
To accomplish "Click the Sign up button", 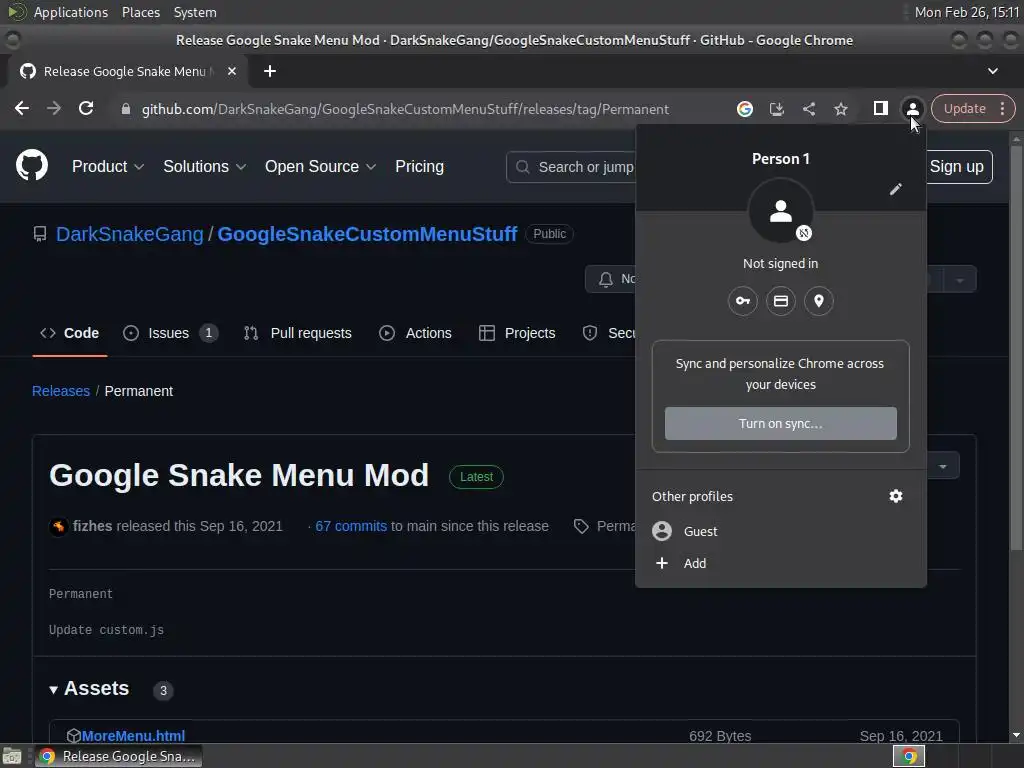I will (x=956, y=167).
